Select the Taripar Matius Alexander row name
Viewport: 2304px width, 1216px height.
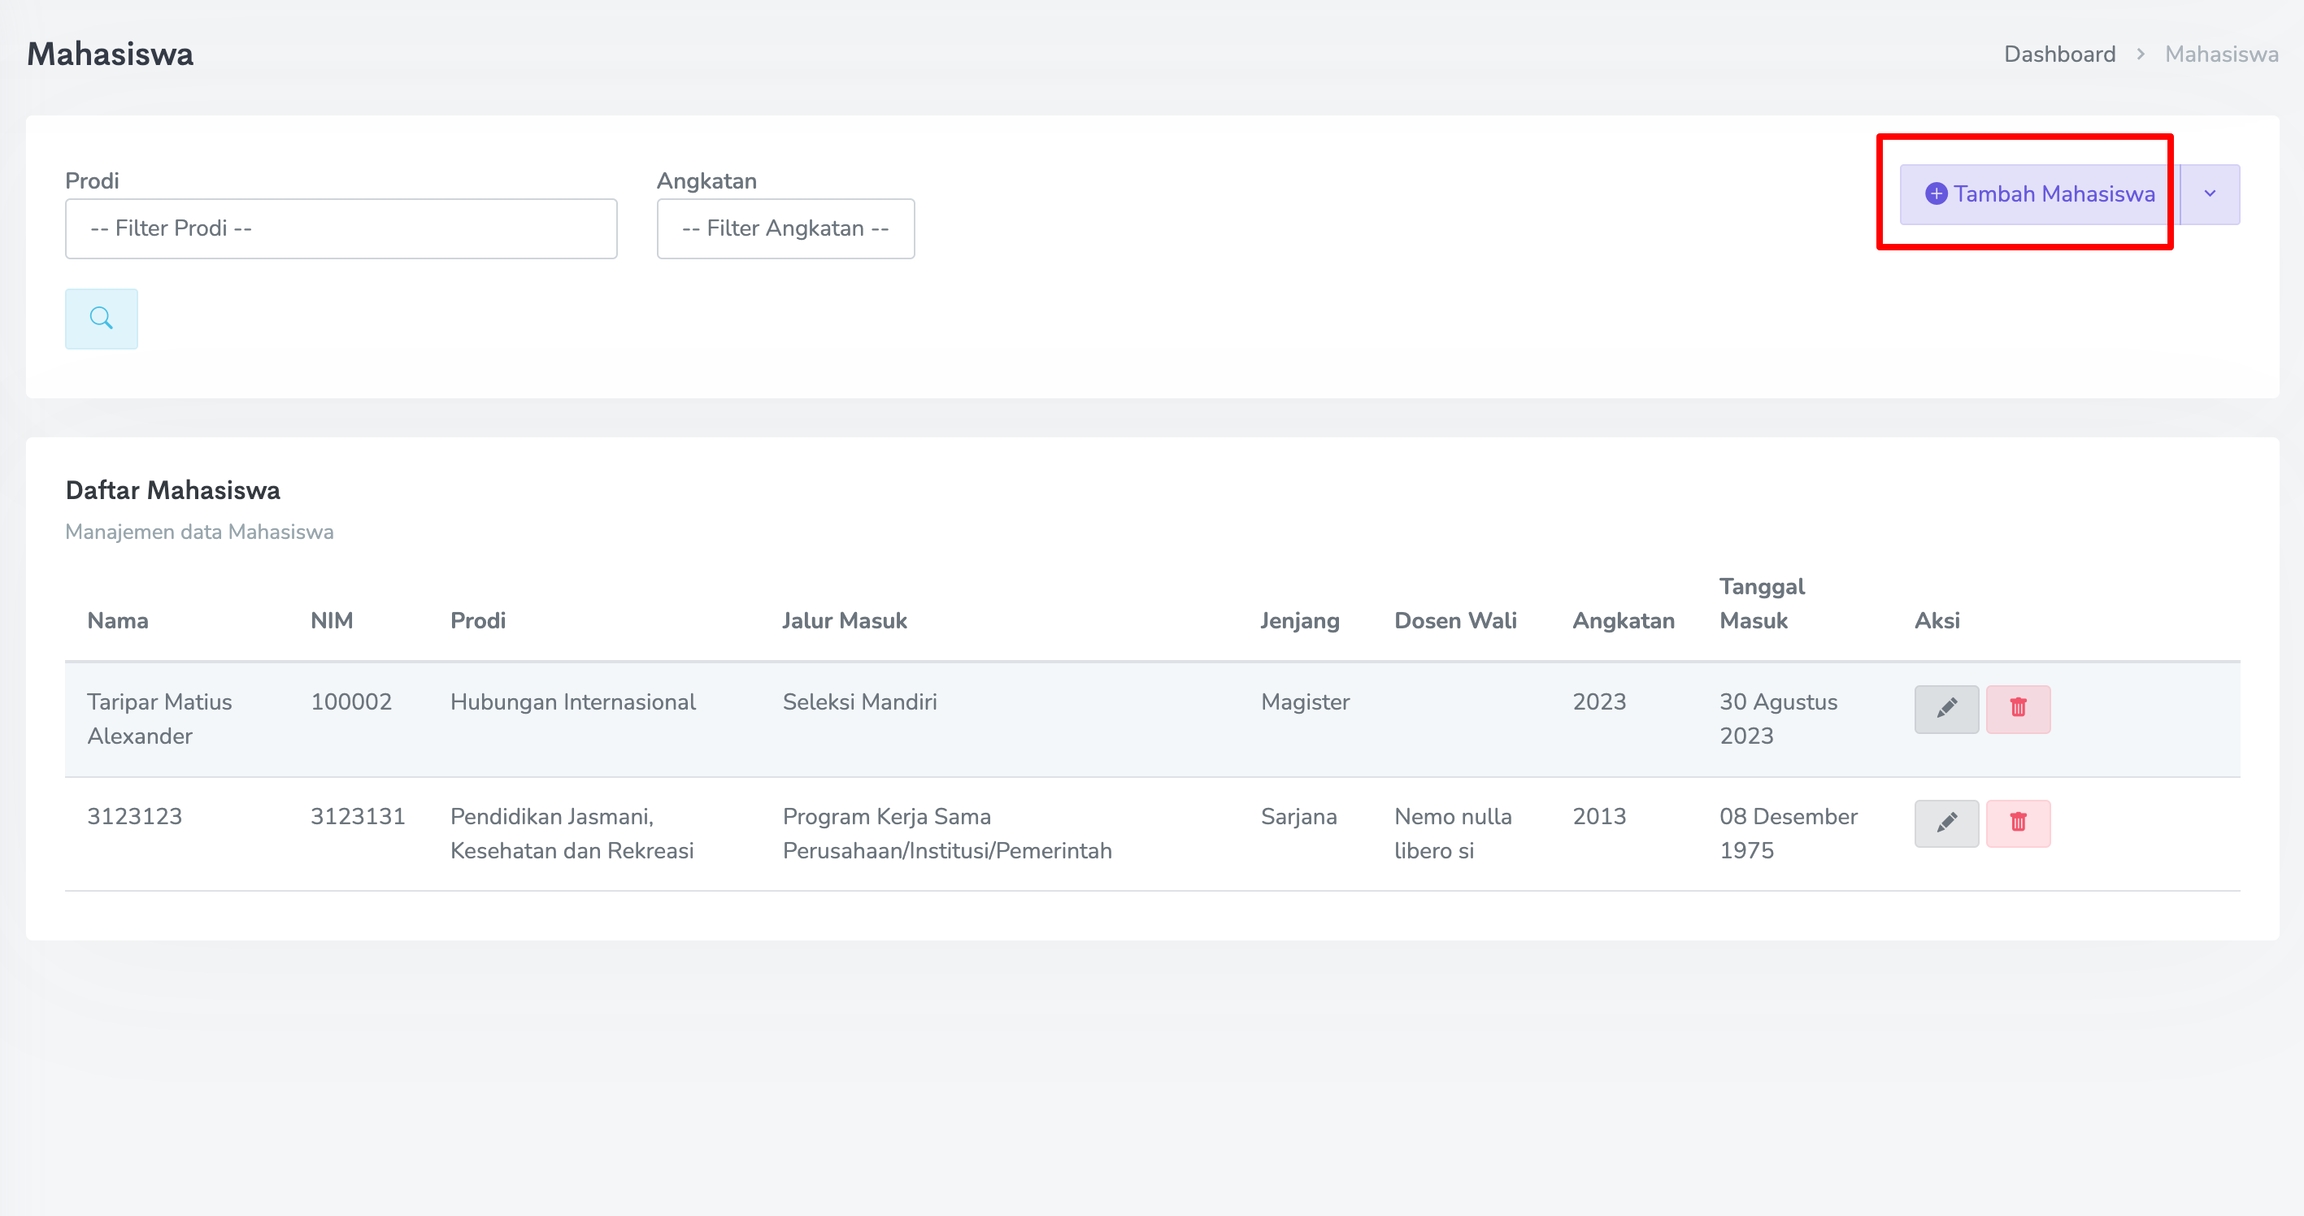coord(159,719)
